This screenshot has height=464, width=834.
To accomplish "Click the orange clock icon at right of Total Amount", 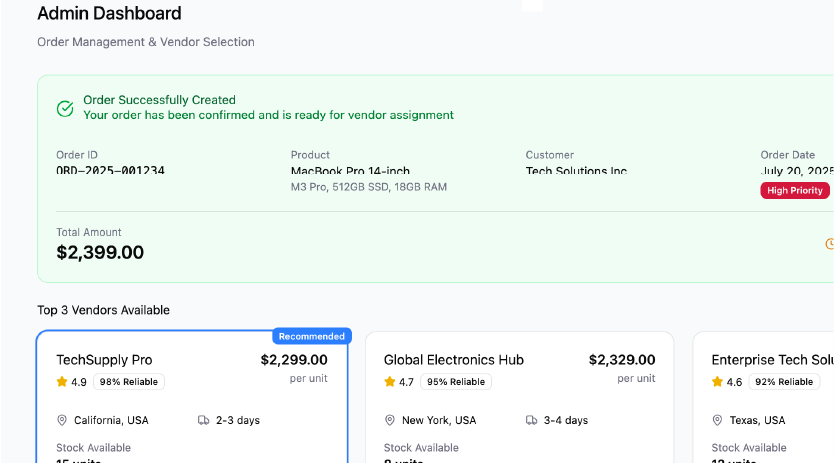I will [830, 244].
